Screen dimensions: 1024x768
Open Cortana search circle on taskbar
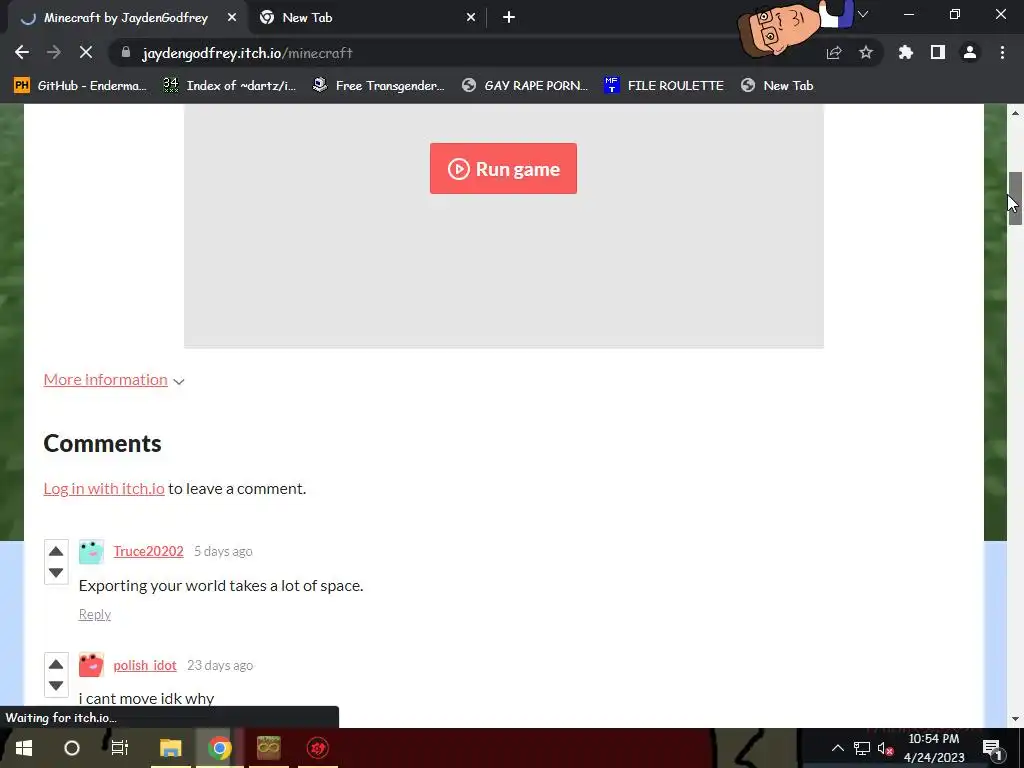(x=72, y=748)
